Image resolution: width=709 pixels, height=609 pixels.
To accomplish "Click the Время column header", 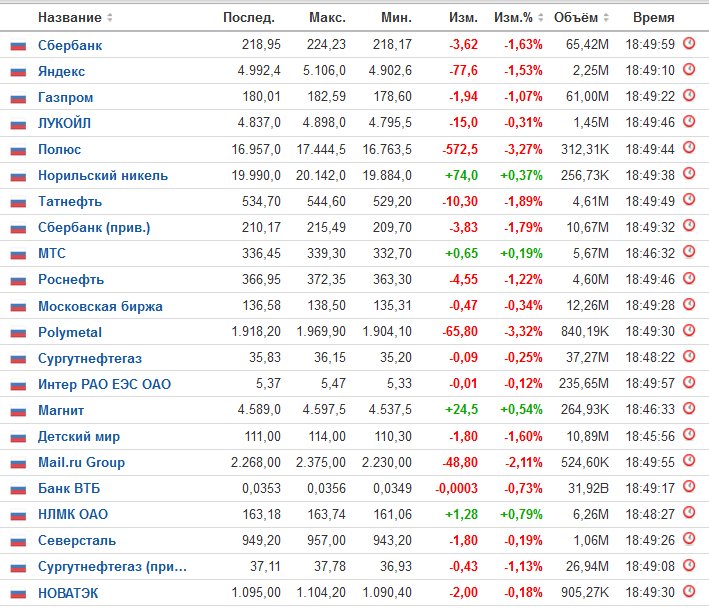I will pyautogui.click(x=653, y=18).
